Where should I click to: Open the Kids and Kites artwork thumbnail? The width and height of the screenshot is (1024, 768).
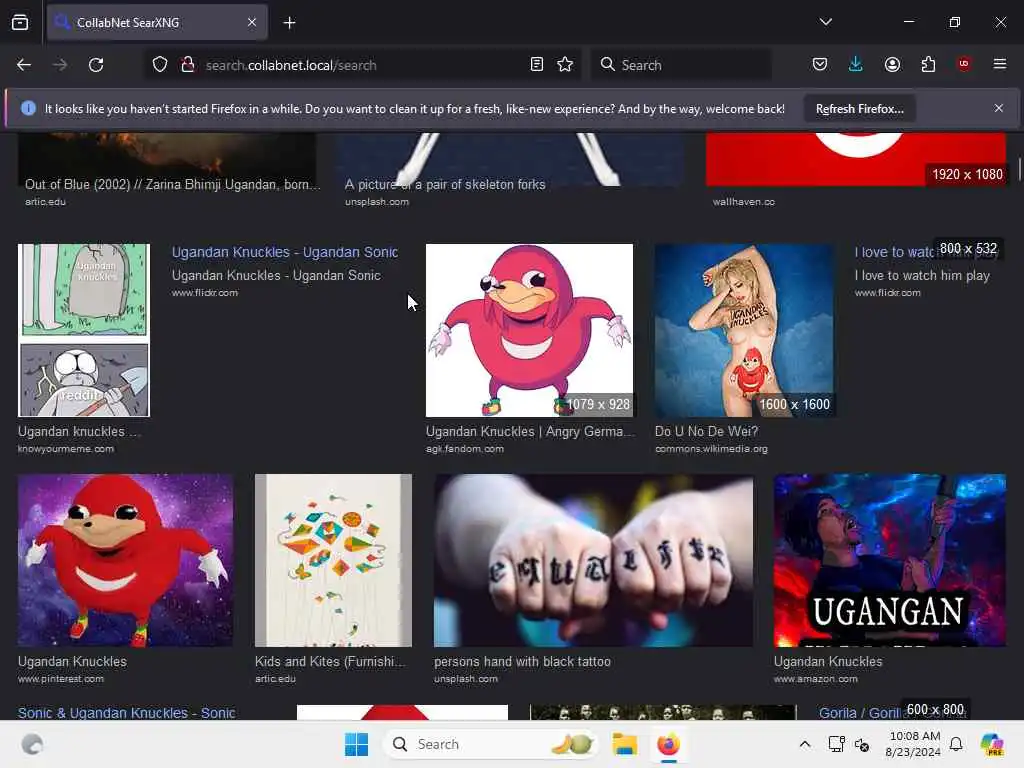click(x=333, y=560)
